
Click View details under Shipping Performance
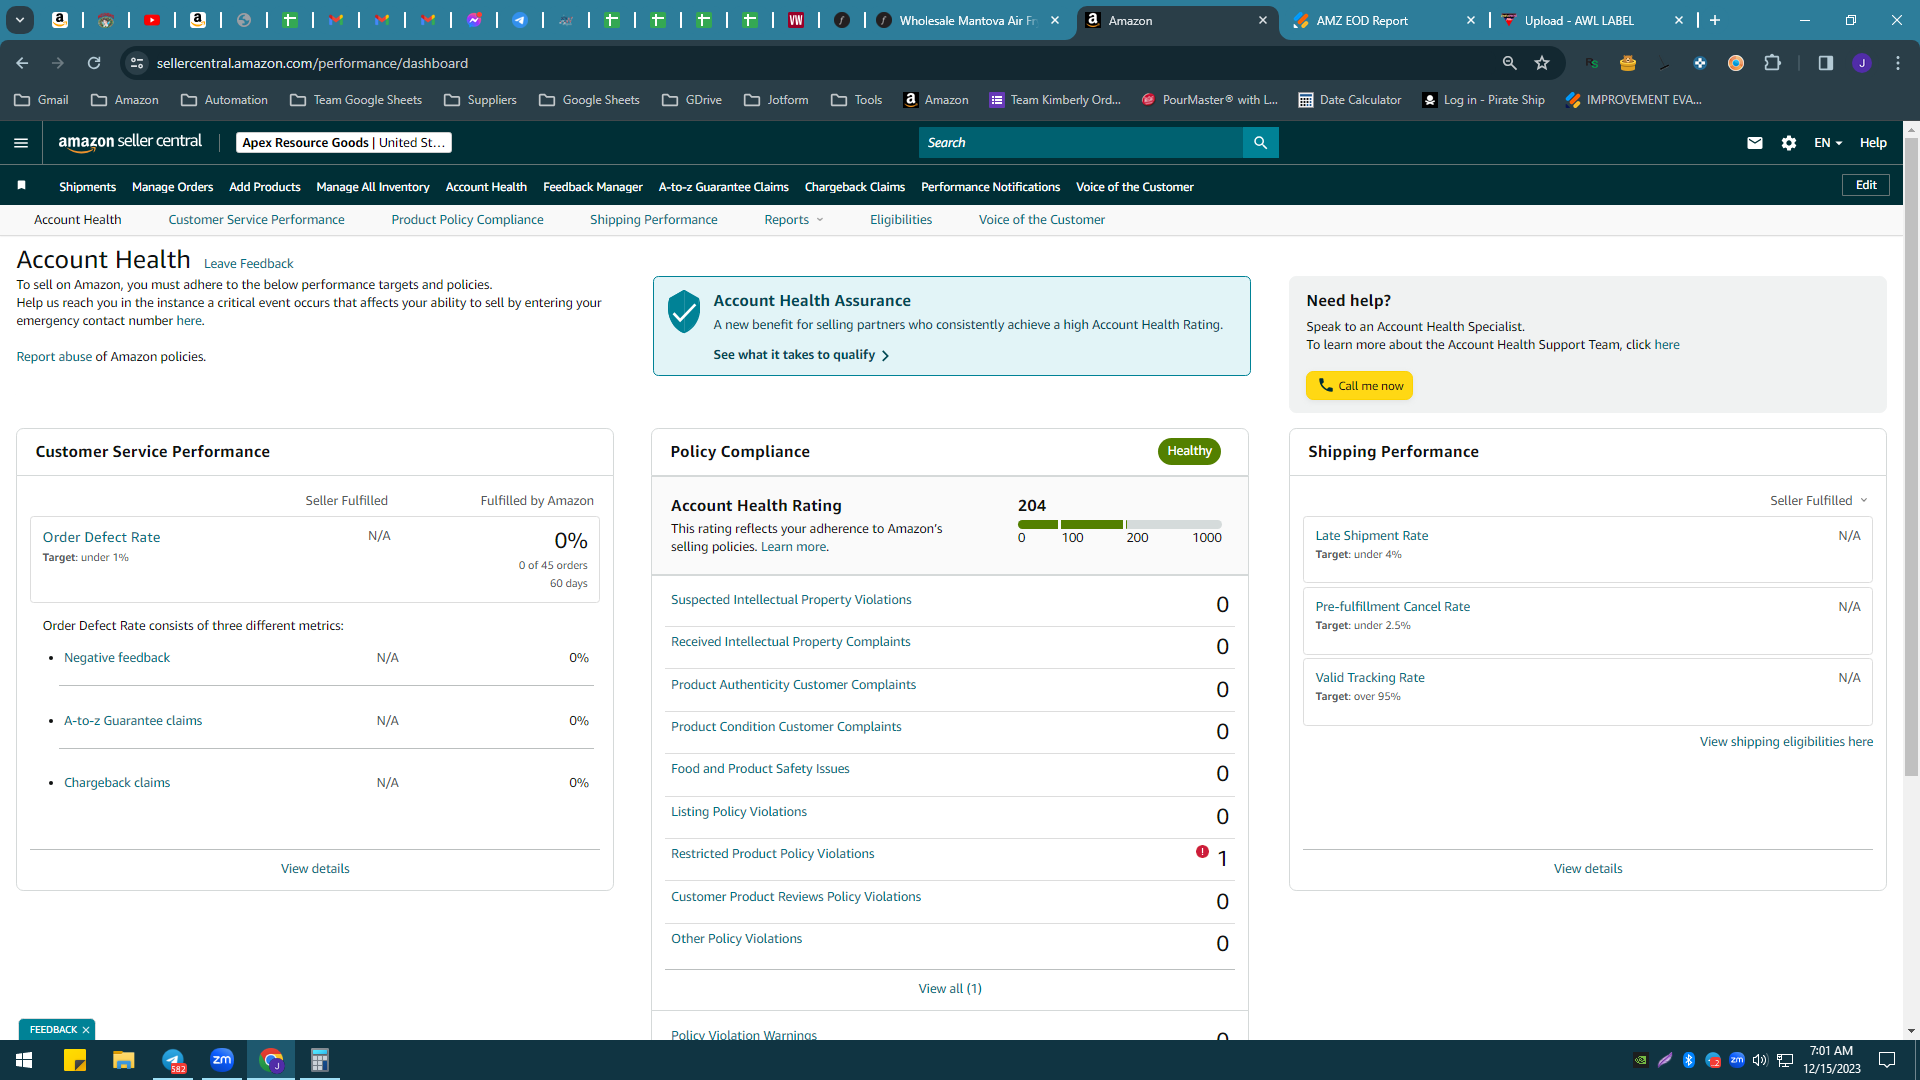pos(1588,869)
